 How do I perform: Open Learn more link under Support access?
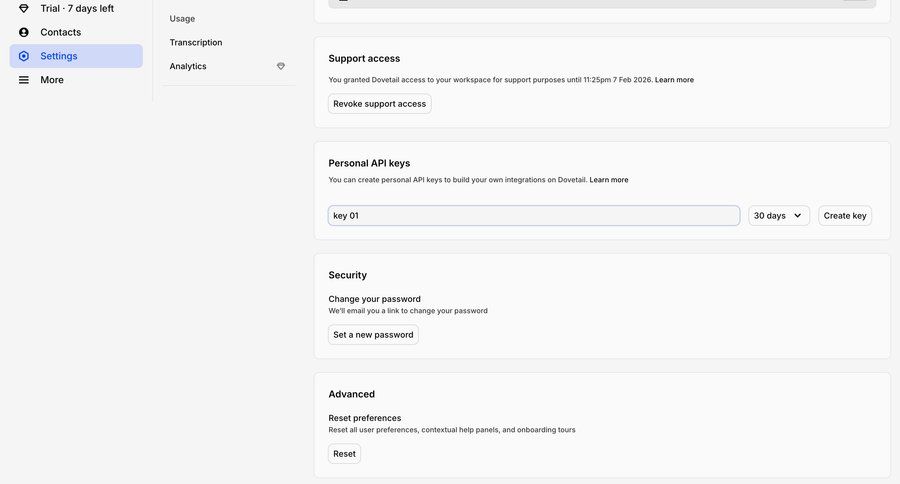[x=674, y=80]
